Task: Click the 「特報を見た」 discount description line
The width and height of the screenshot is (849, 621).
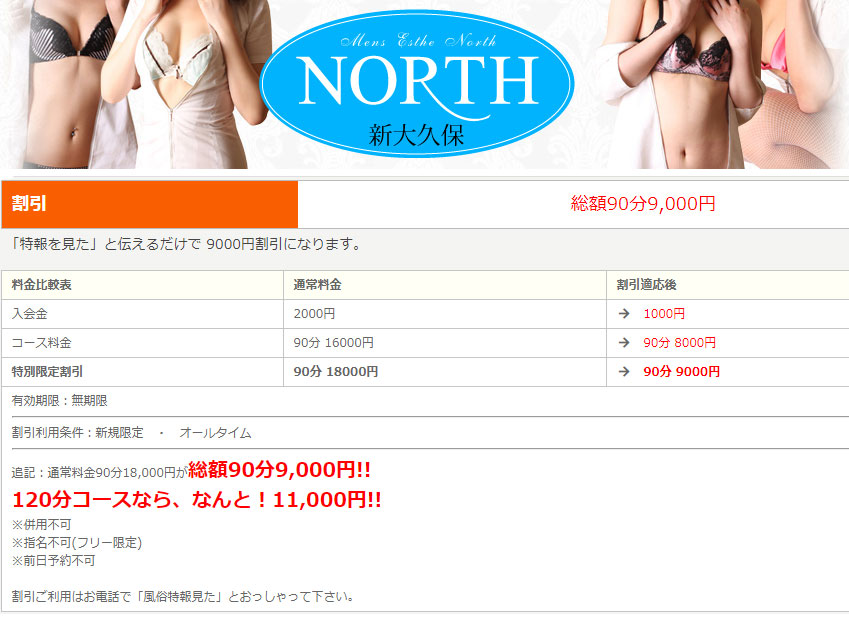Action: tap(186, 244)
